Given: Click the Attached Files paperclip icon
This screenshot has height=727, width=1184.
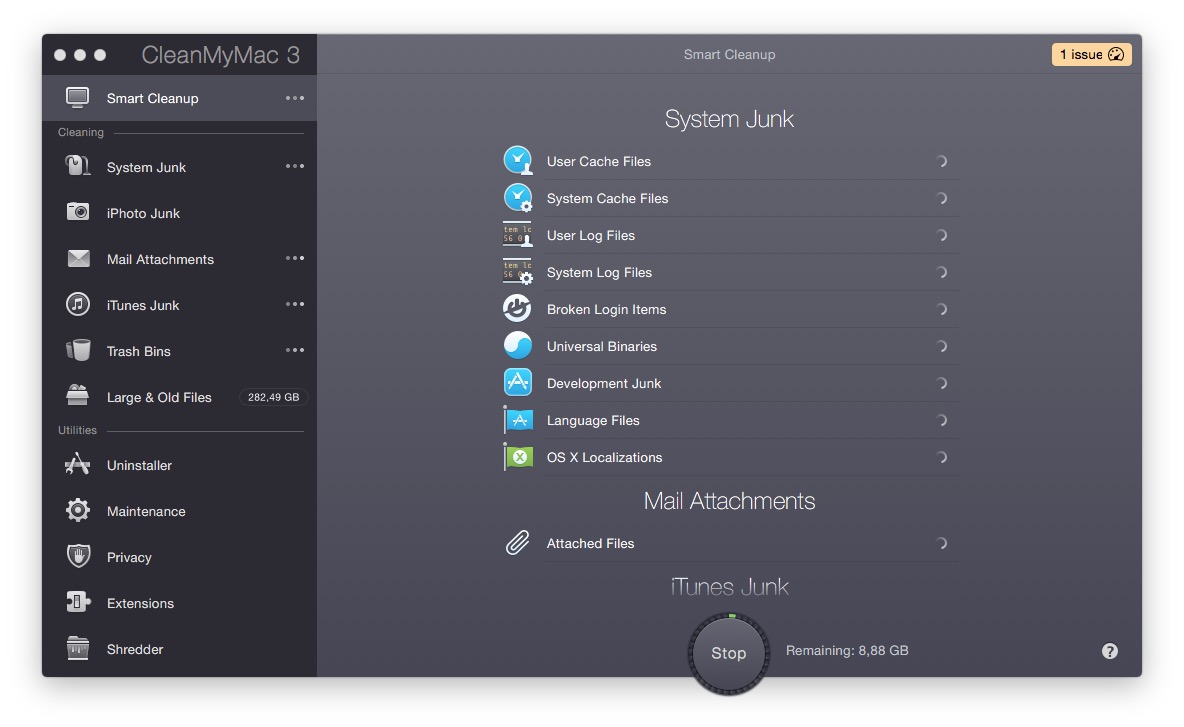Looking at the screenshot, I should tap(517, 543).
